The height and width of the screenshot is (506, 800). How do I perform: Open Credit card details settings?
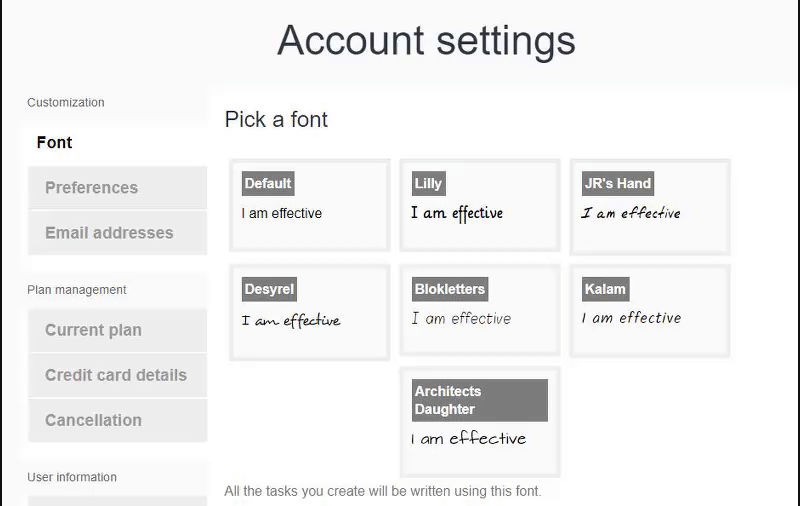click(x=118, y=375)
